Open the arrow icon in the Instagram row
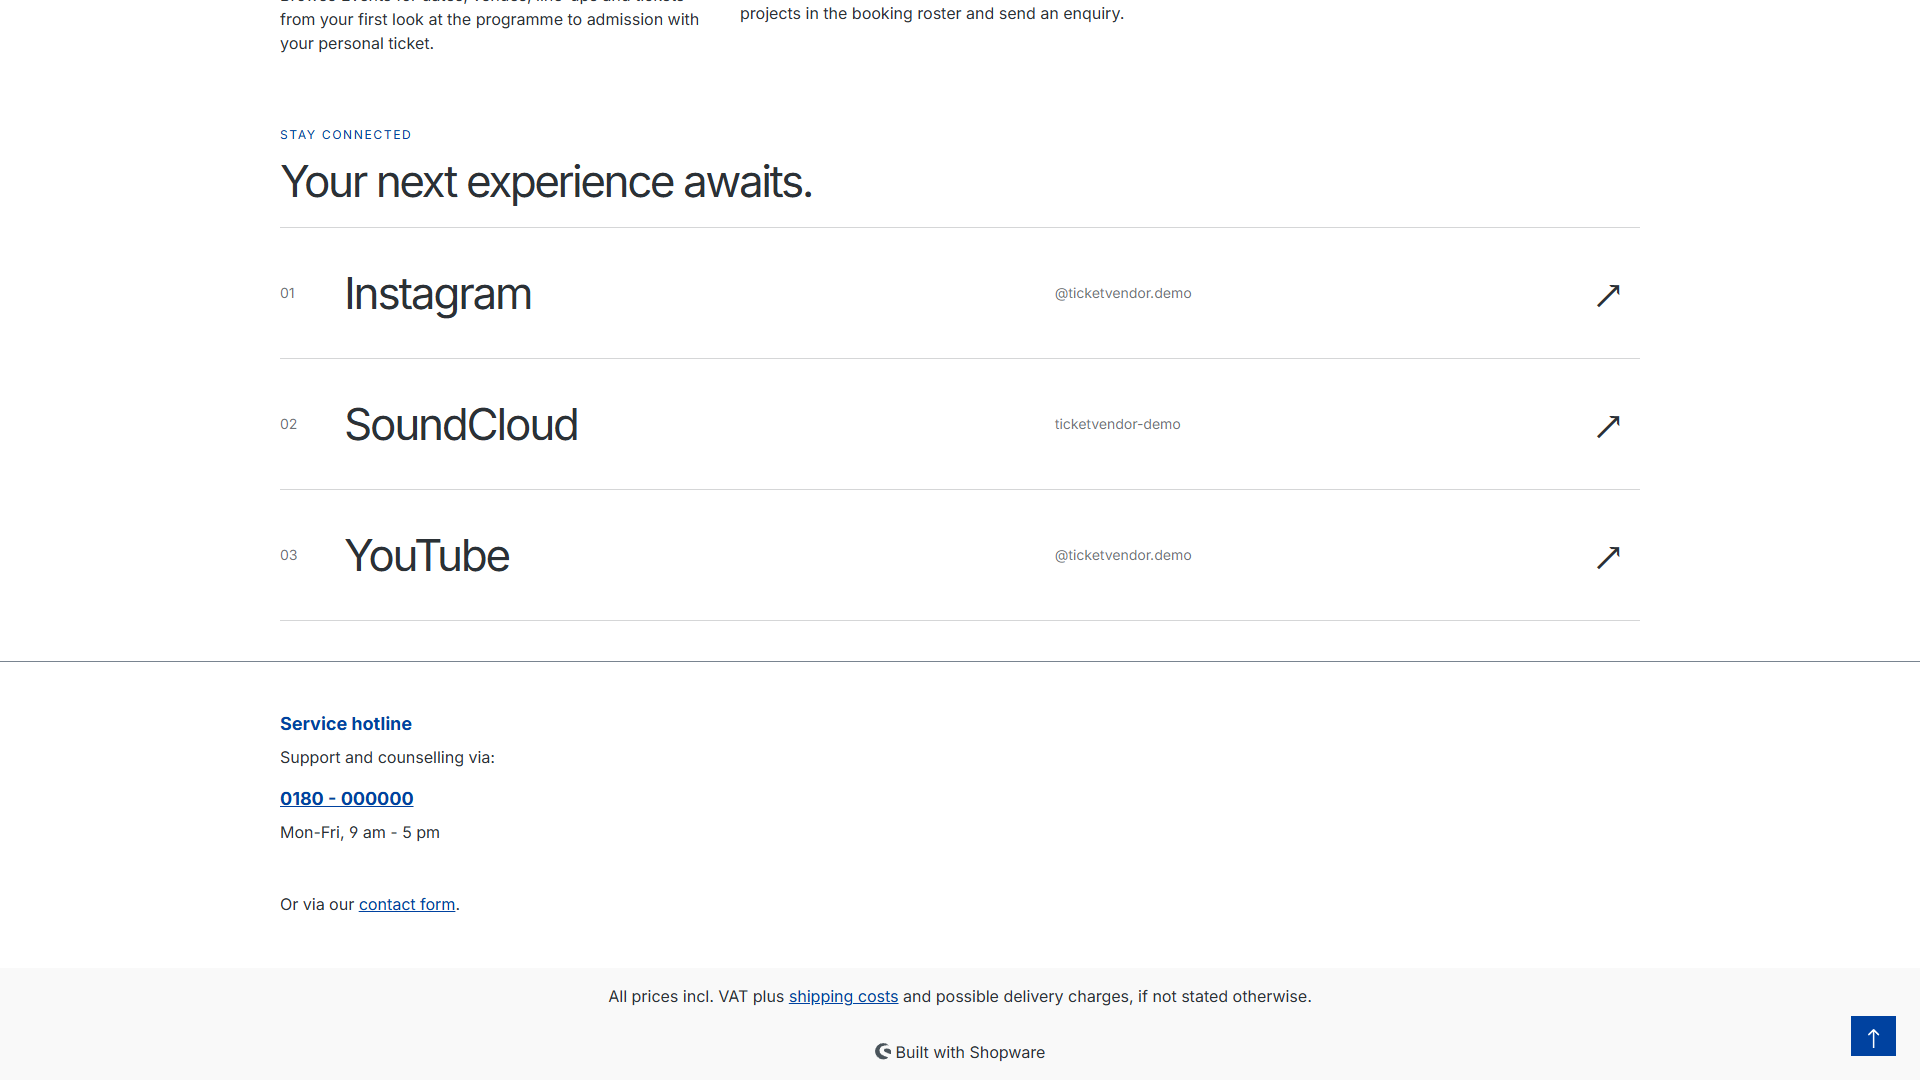The image size is (1920, 1080). tap(1608, 295)
